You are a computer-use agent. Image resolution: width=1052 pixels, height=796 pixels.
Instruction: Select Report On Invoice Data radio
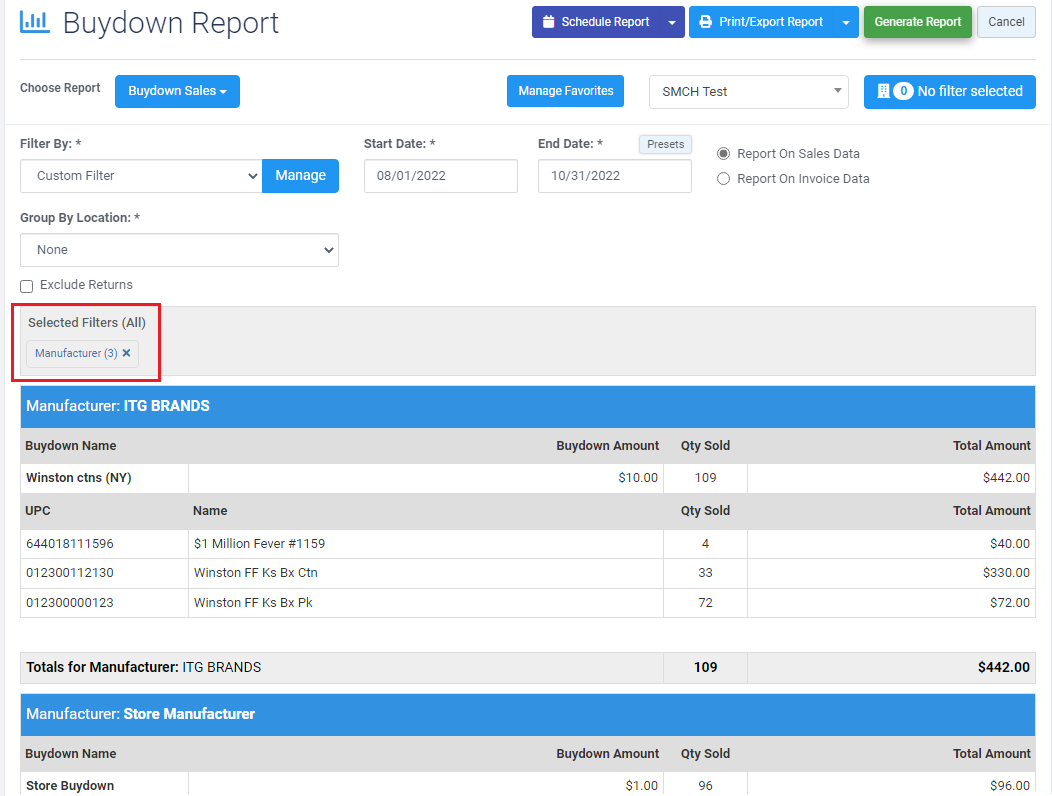click(723, 179)
